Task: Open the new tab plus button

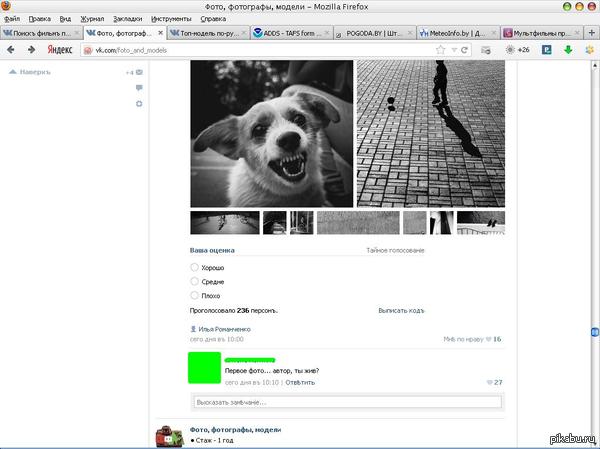Action: click(x=592, y=33)
